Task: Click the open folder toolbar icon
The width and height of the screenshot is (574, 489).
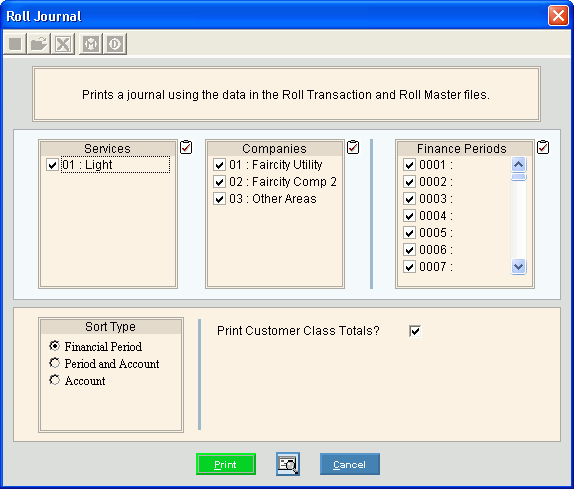Action: (x=39, y=44)
